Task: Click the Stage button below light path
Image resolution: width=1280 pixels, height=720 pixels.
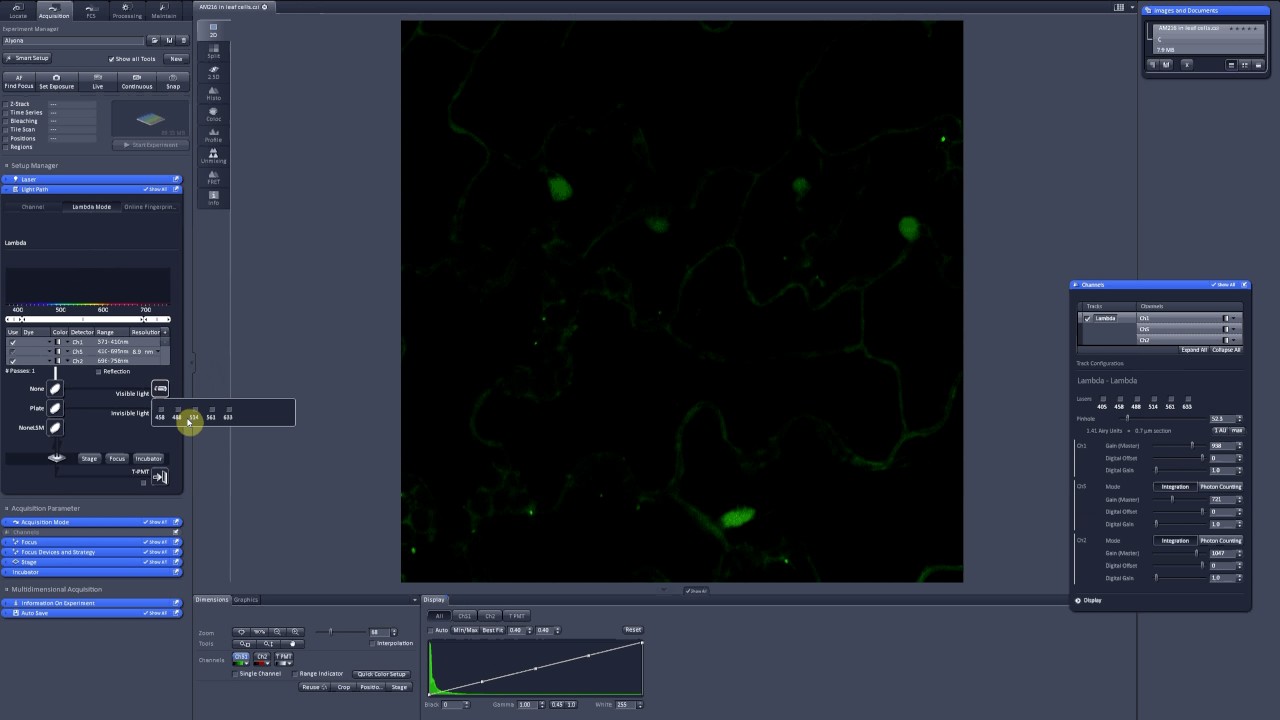Action: 89,458
